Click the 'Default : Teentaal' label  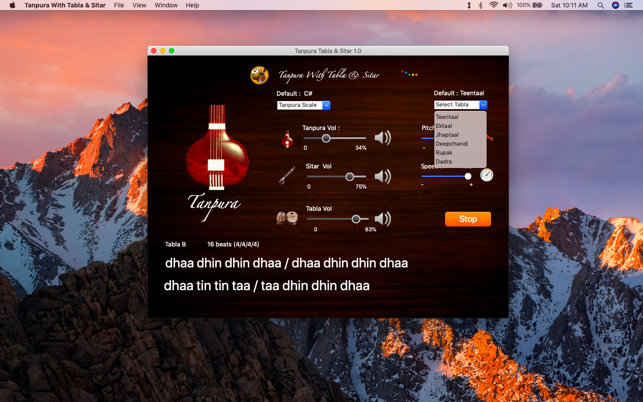coord(459,93)
